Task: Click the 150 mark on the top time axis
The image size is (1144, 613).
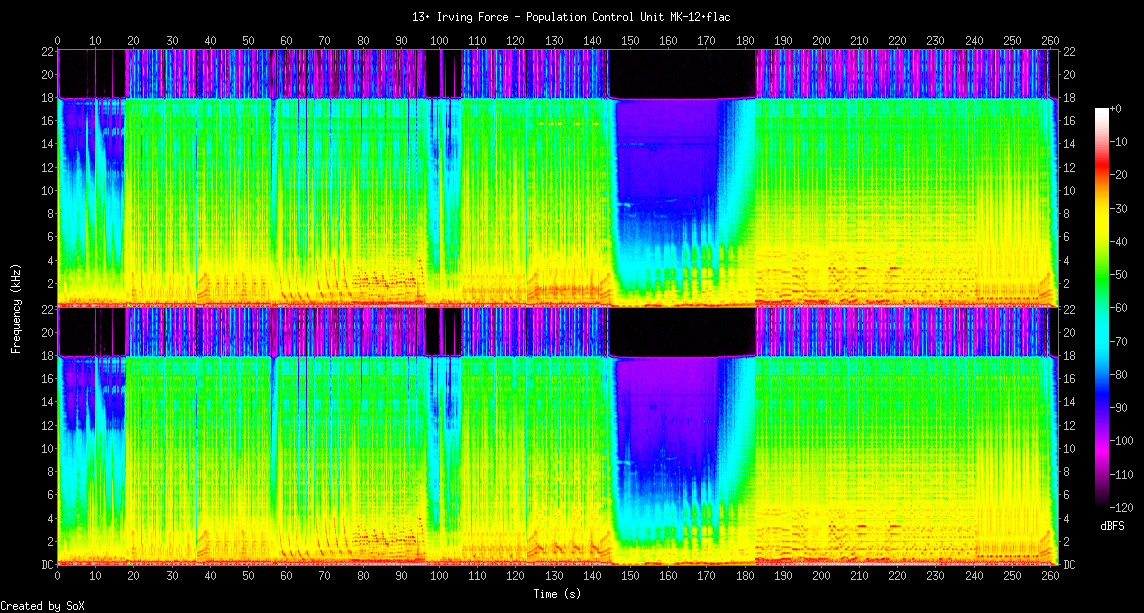Action: [x=630, y=41]
